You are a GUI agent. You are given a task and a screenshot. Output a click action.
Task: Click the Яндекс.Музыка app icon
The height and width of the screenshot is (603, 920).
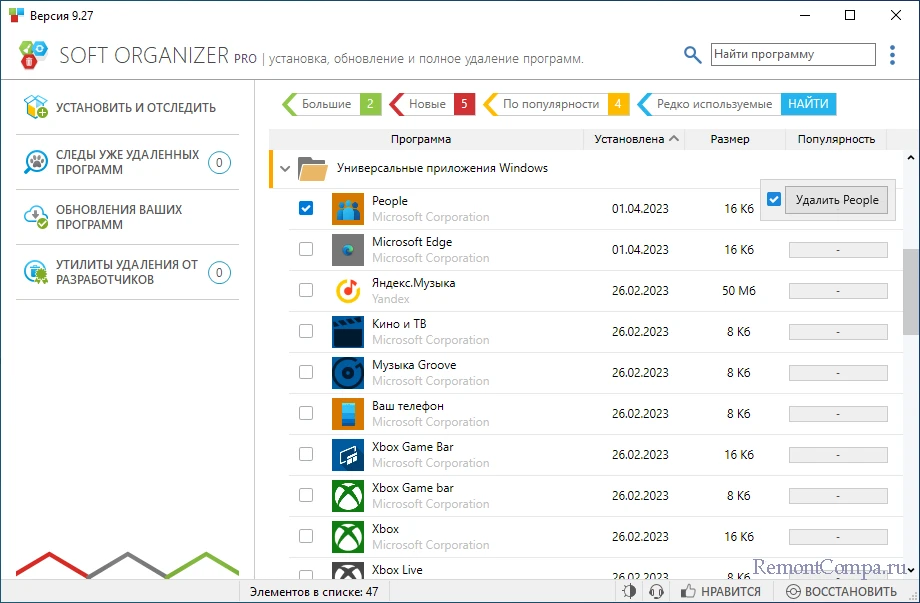click(347, 291)
